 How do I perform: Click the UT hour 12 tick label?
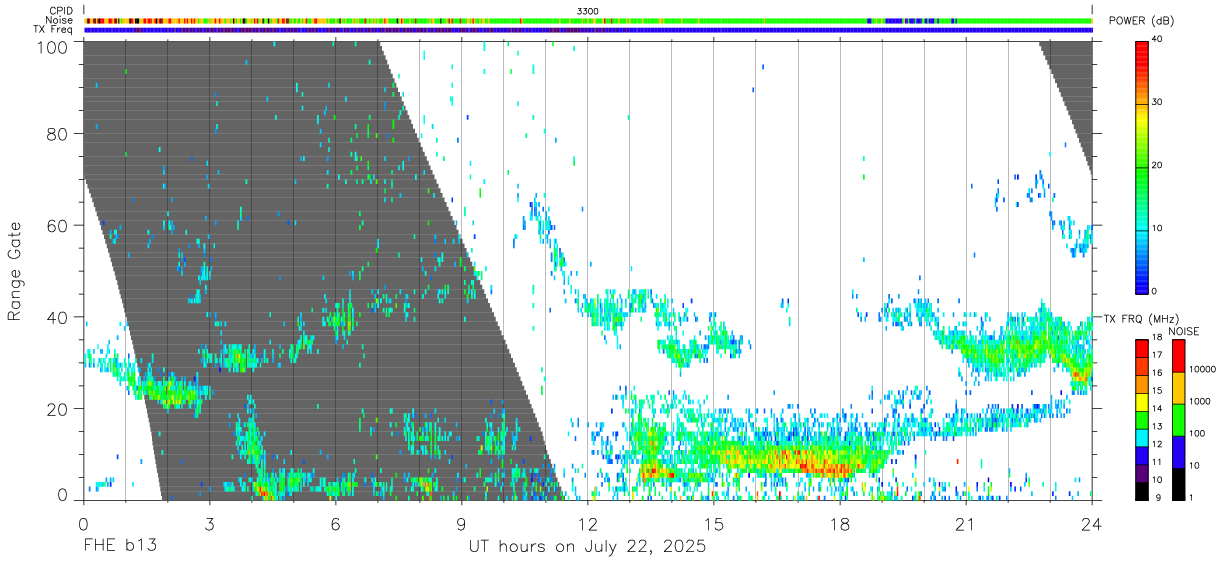(x=587, y=523)
